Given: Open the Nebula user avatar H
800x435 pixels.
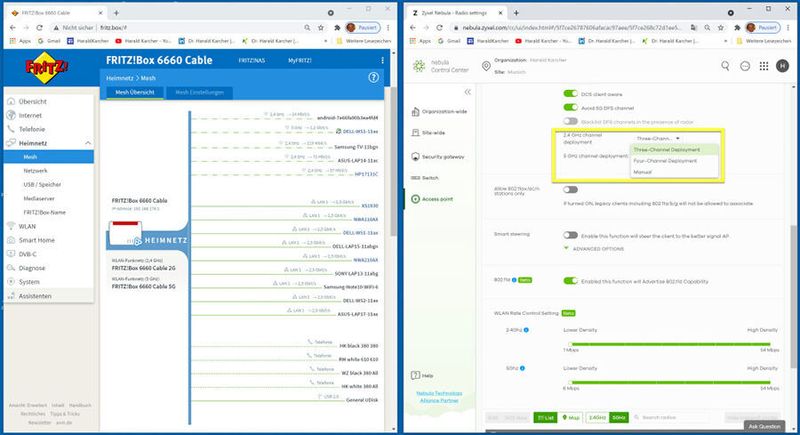Looking at the screenshot, I should (782, 66).
